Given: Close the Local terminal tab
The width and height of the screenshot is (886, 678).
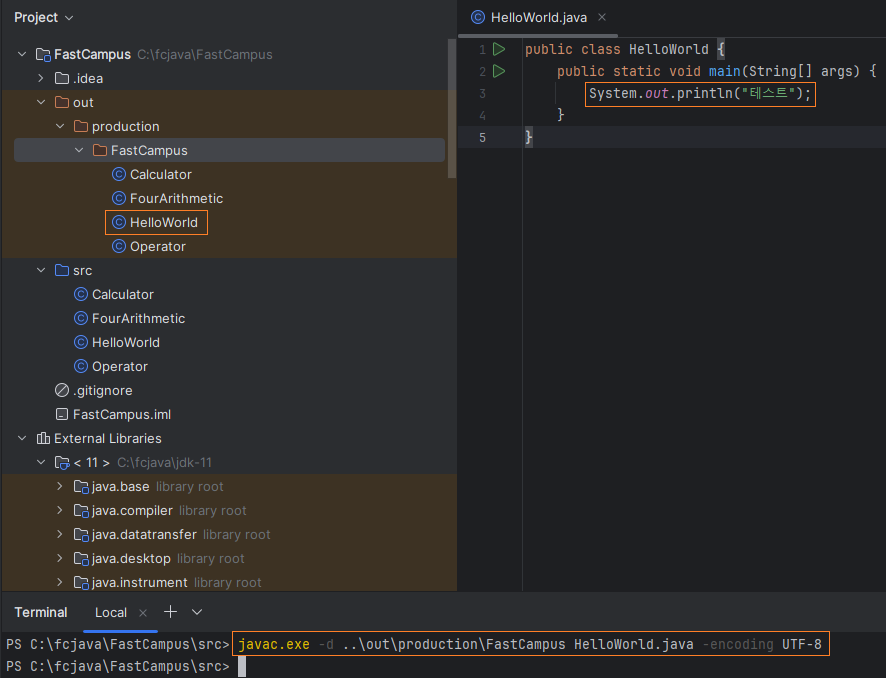Looking at the screenshot, I should pos(143,612).
